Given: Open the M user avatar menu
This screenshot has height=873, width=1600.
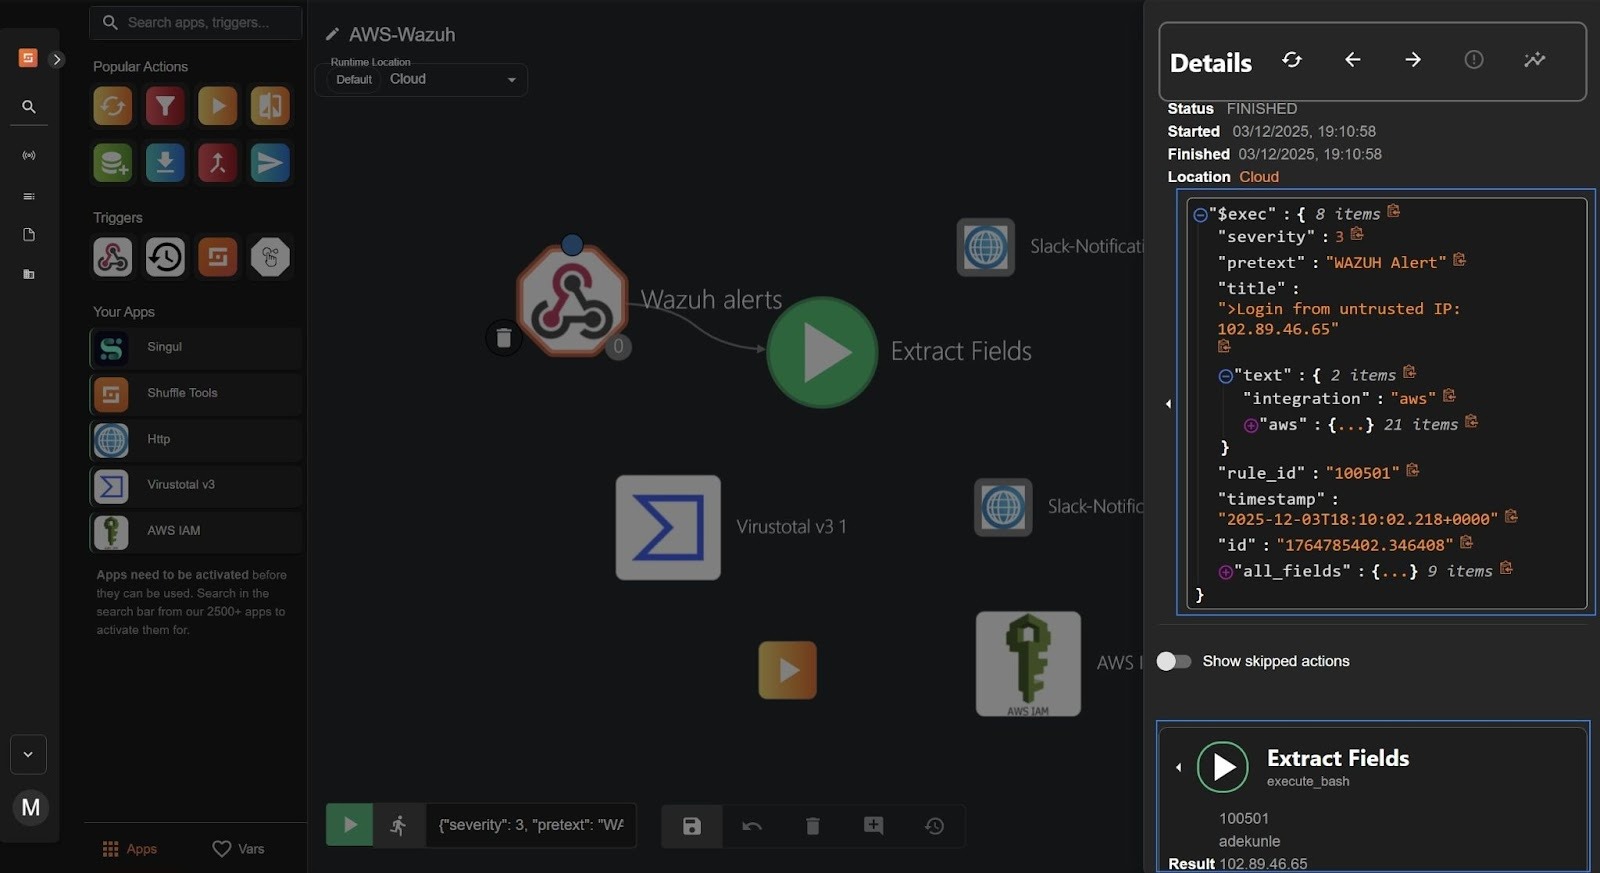Looking at the screenshot, I should pyautogui.click(x=31, y=807).
